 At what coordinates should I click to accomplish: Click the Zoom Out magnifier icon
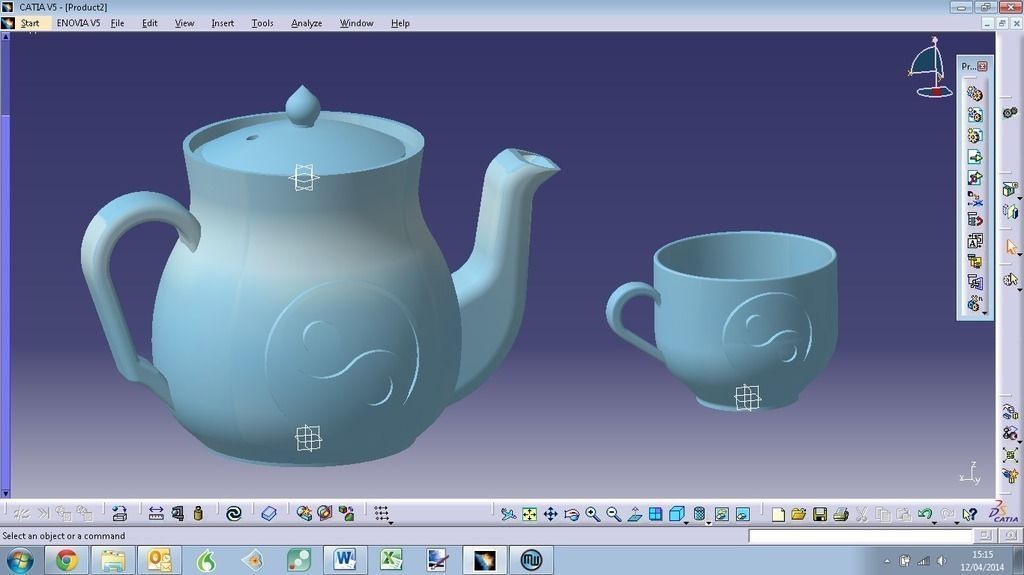pos(613,514)
